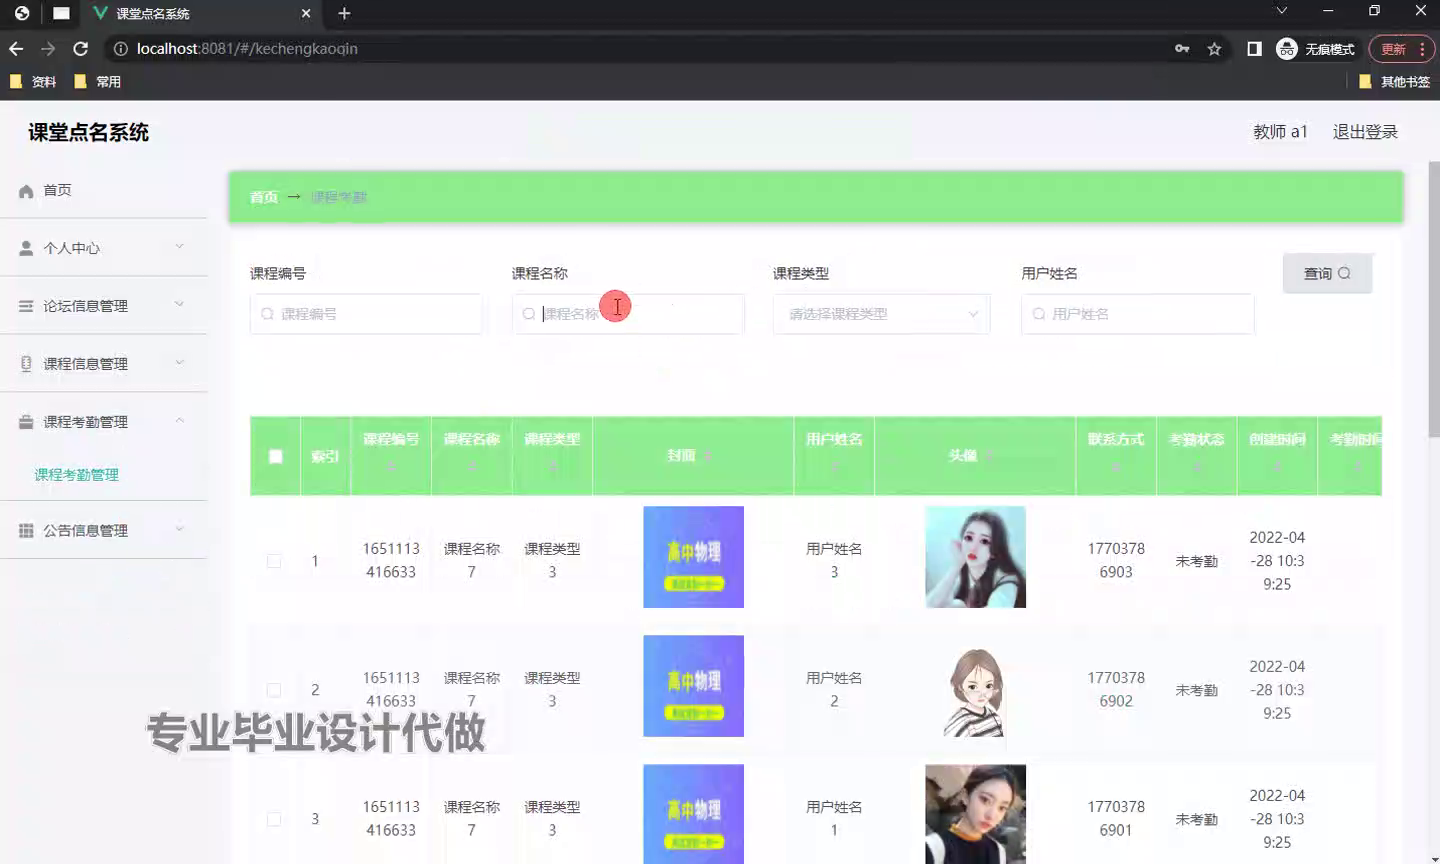Open the 请选择课程类型 dropdown

click(x=881, y=314)
